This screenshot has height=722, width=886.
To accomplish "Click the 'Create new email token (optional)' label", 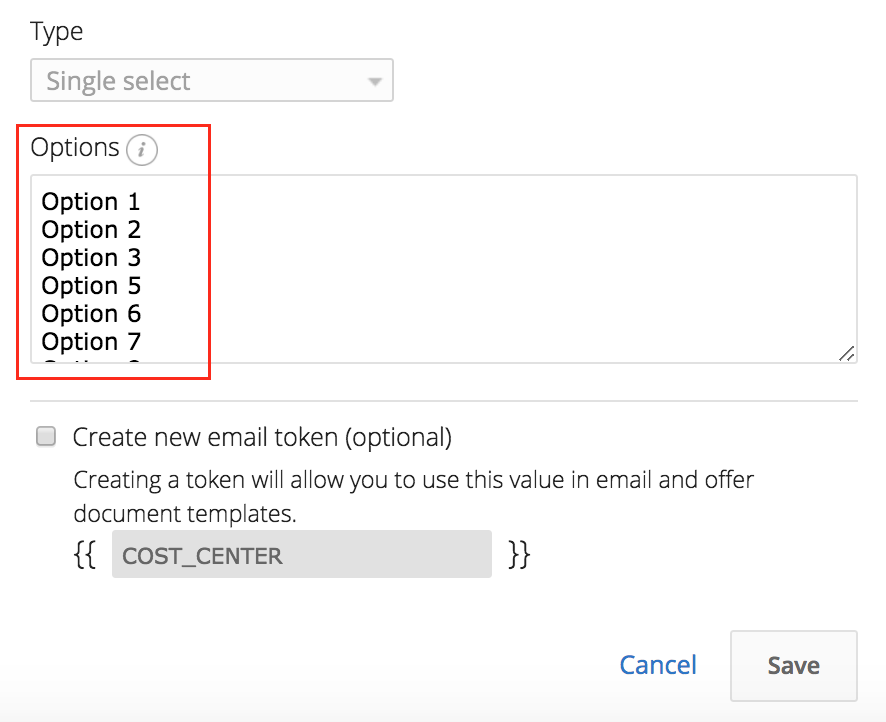I will [262, 437].
